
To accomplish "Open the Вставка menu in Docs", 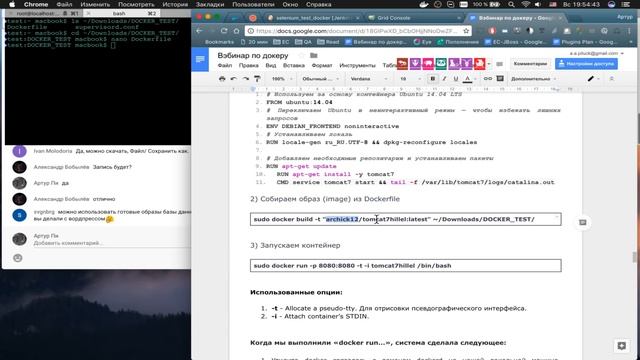I will coord(293,65).
